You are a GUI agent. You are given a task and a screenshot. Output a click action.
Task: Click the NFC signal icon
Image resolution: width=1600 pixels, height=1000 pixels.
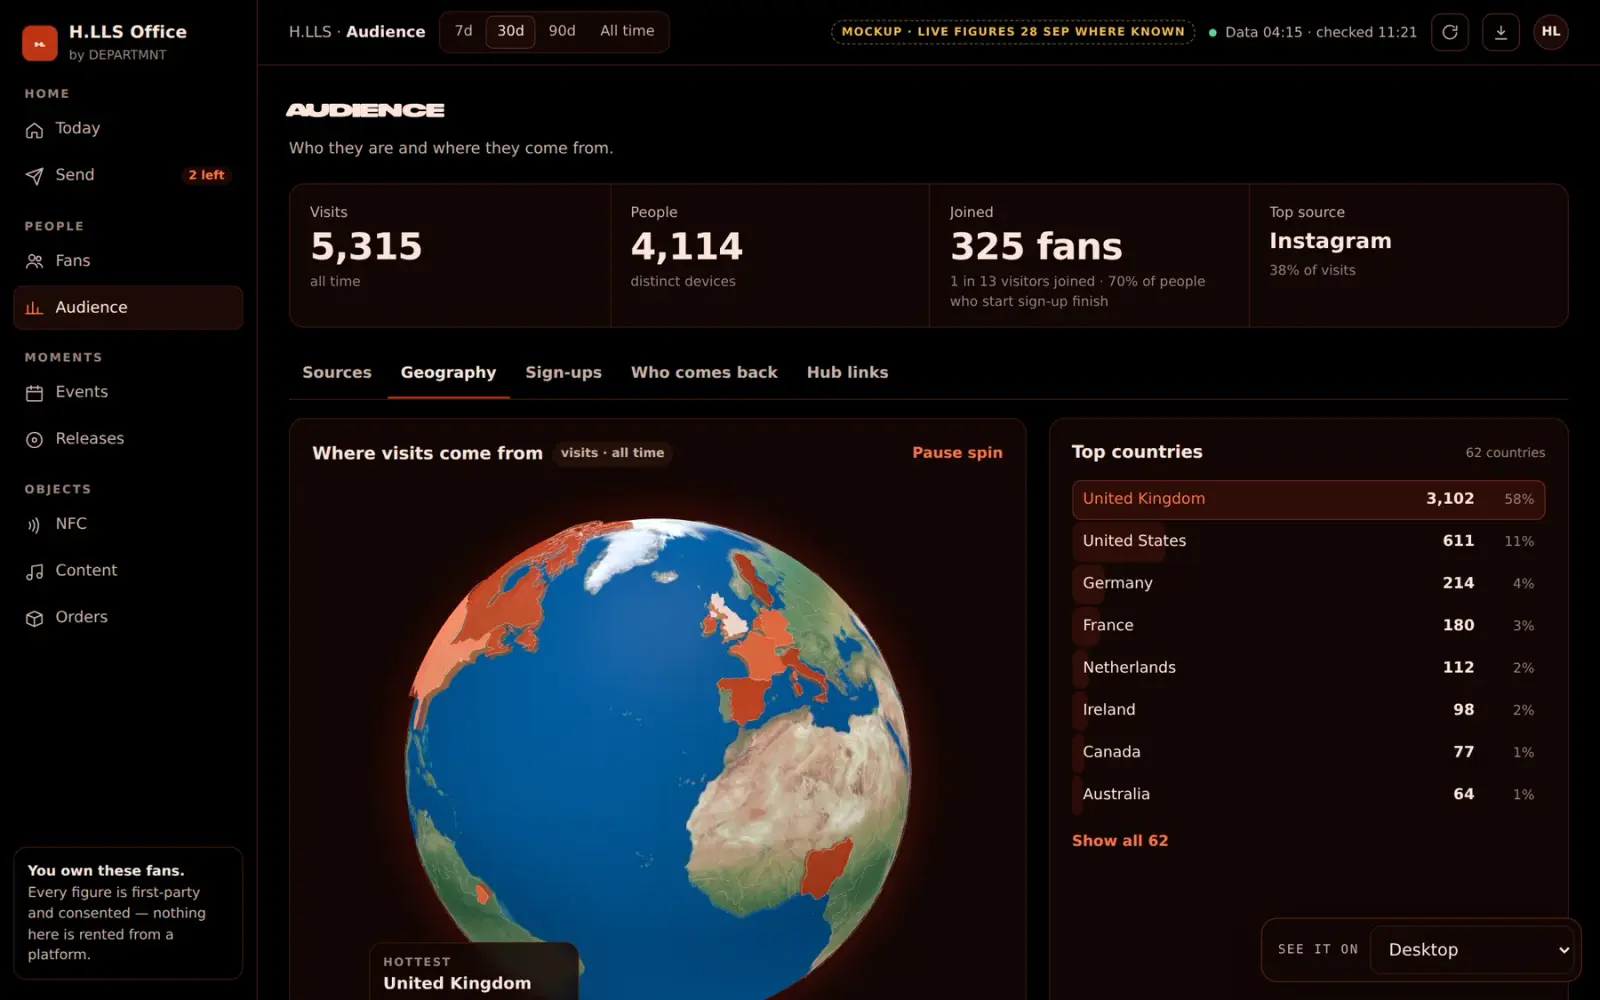(34, 525)
